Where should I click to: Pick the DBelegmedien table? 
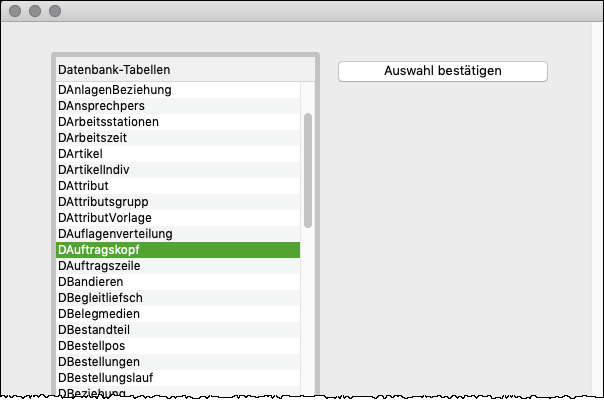pos(100,313)
